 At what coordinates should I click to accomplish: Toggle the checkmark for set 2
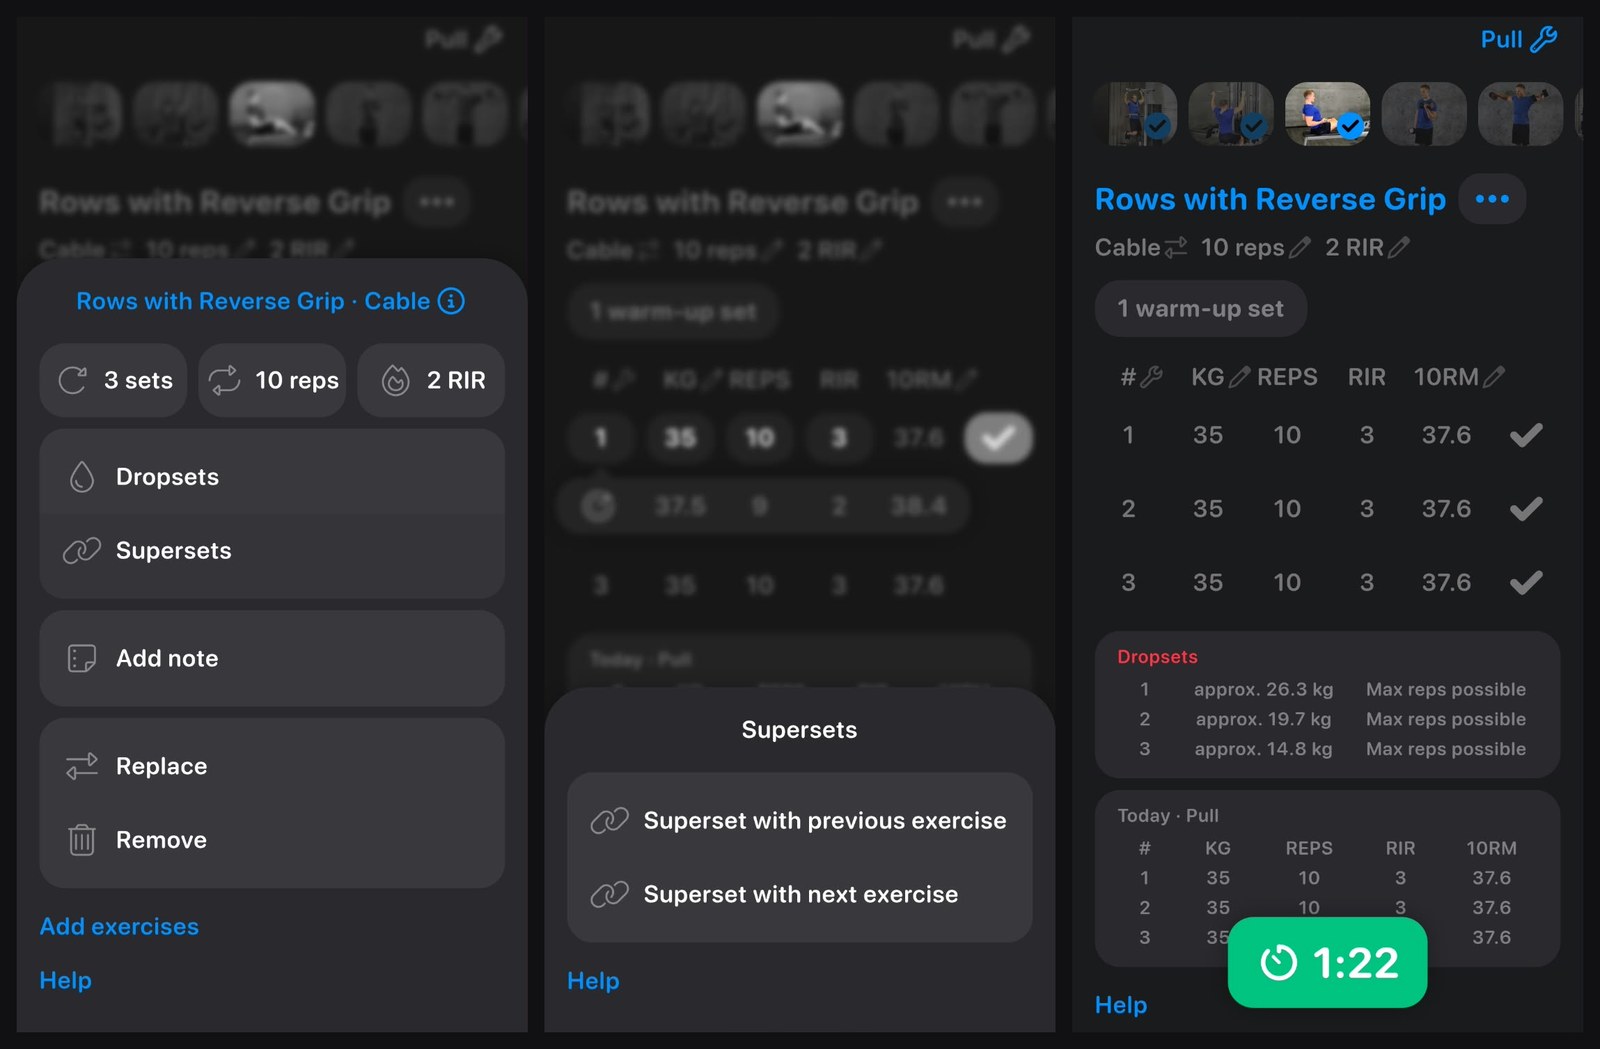coord(1526,509)
